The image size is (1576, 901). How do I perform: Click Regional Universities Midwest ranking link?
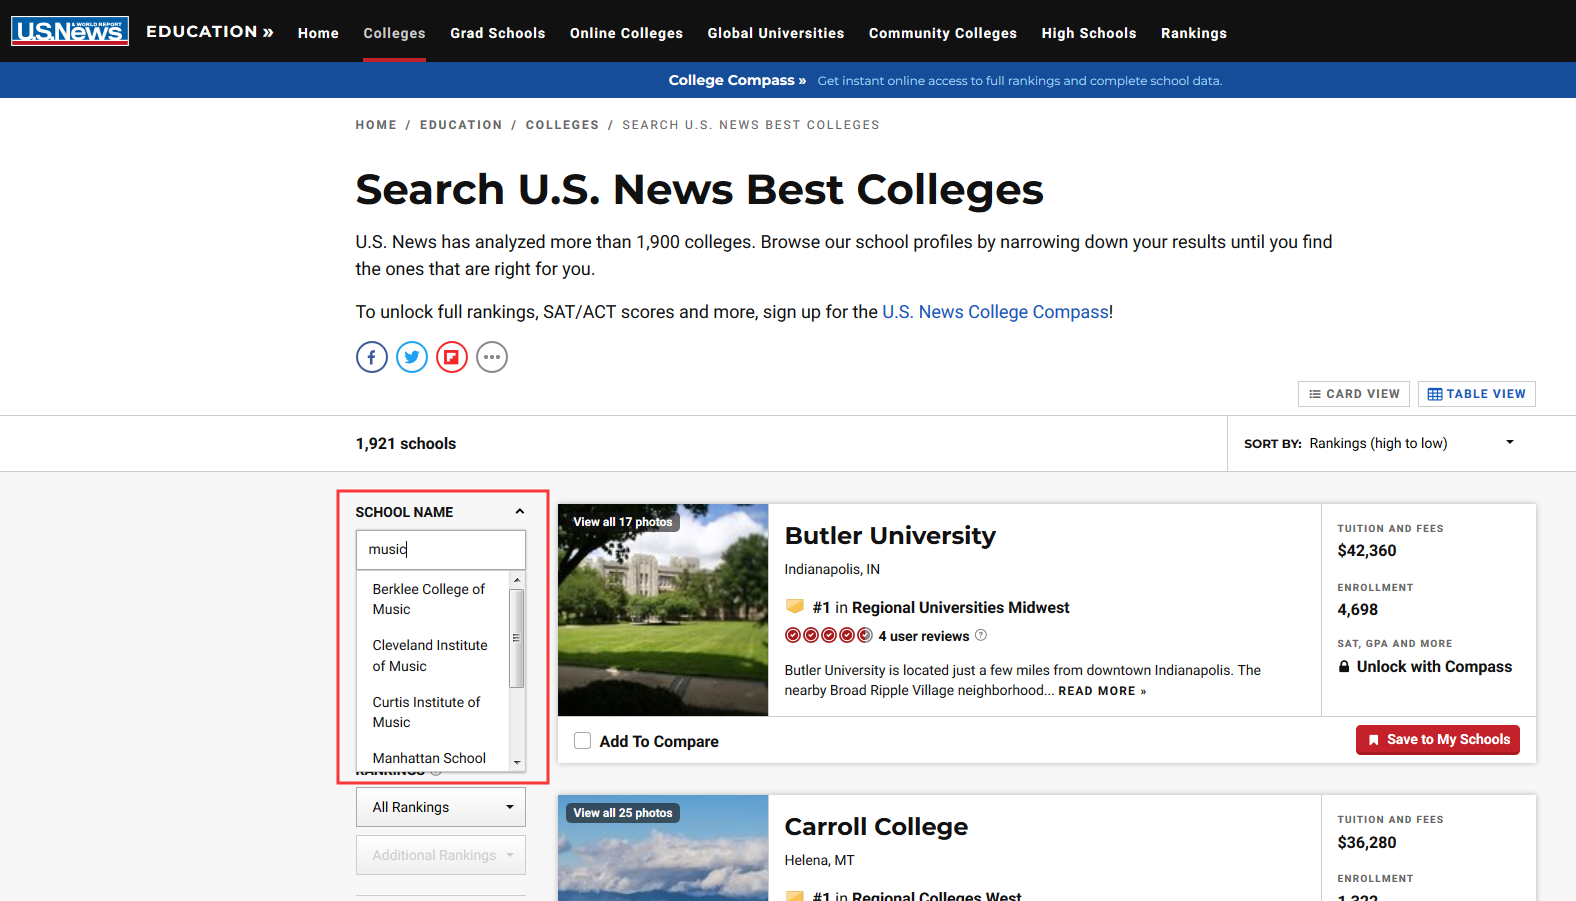tap(960, 608)
